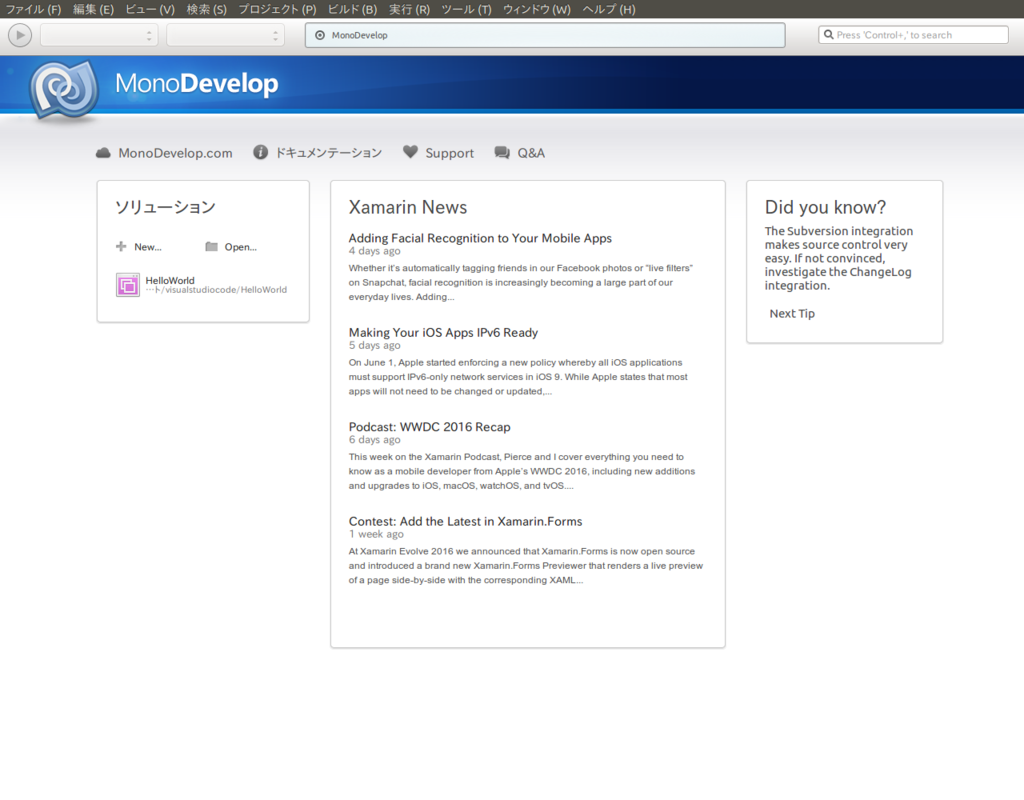
Task: Click the IPv6 article summary paragraph
Action: click(x=518, y=377)
